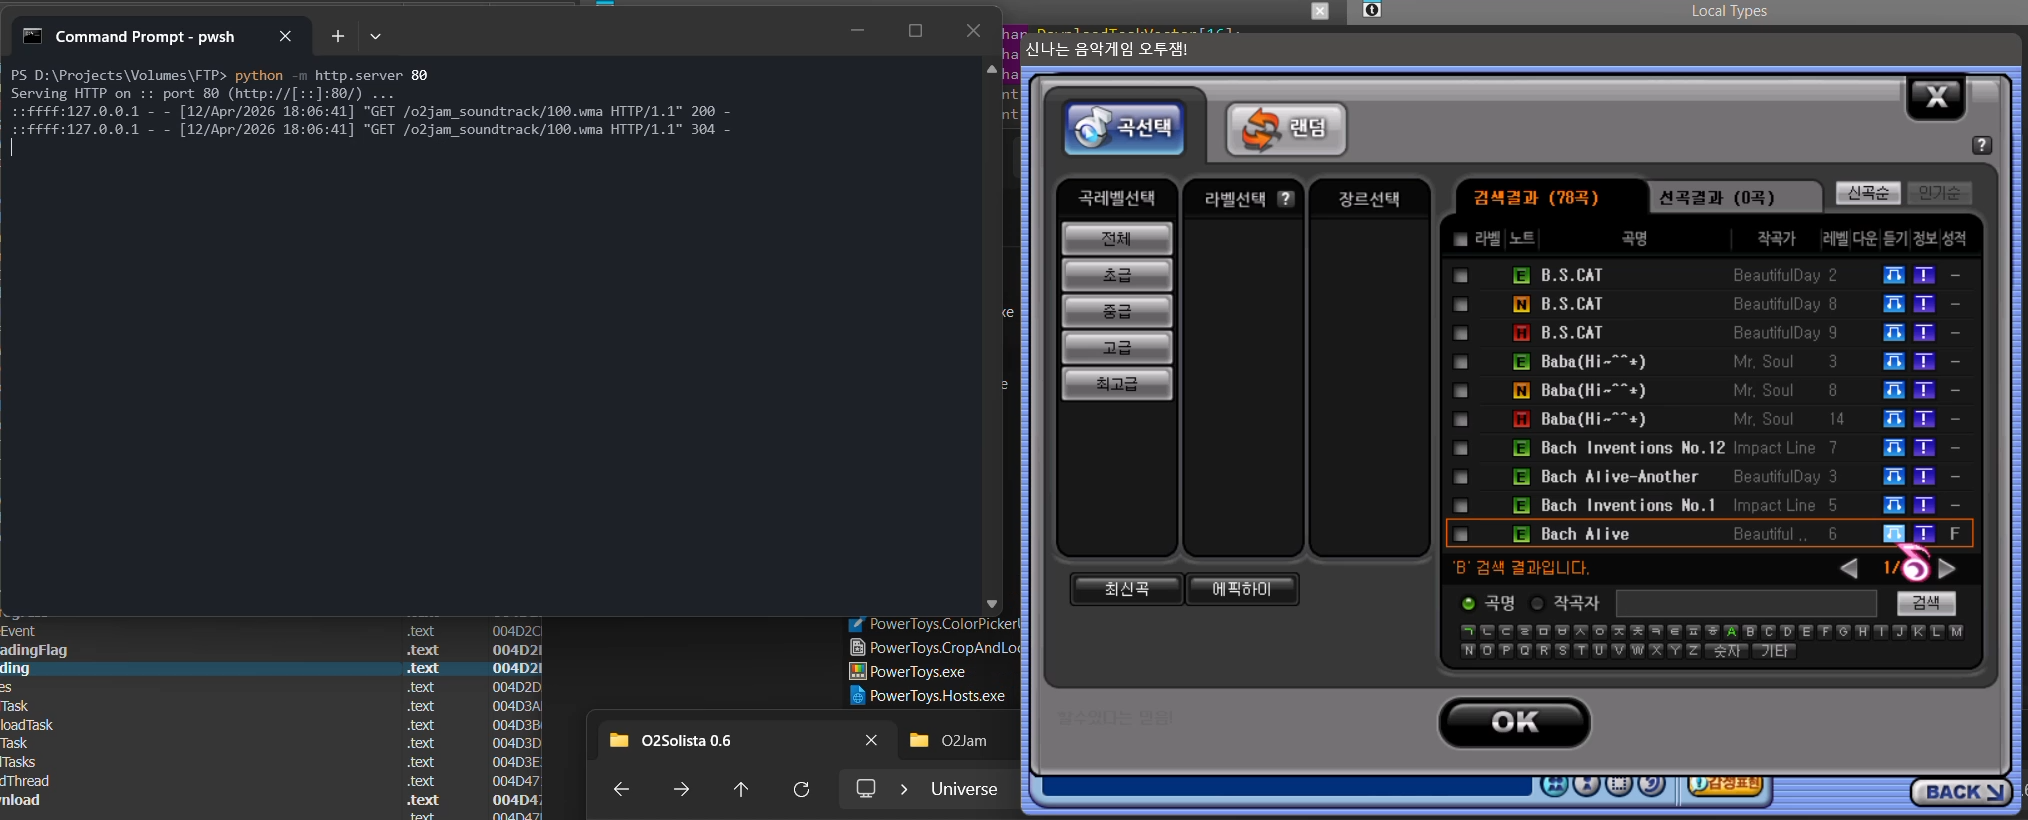Switch to the 선곡결과 (0곡) tab

click(x=1716, y=197)
